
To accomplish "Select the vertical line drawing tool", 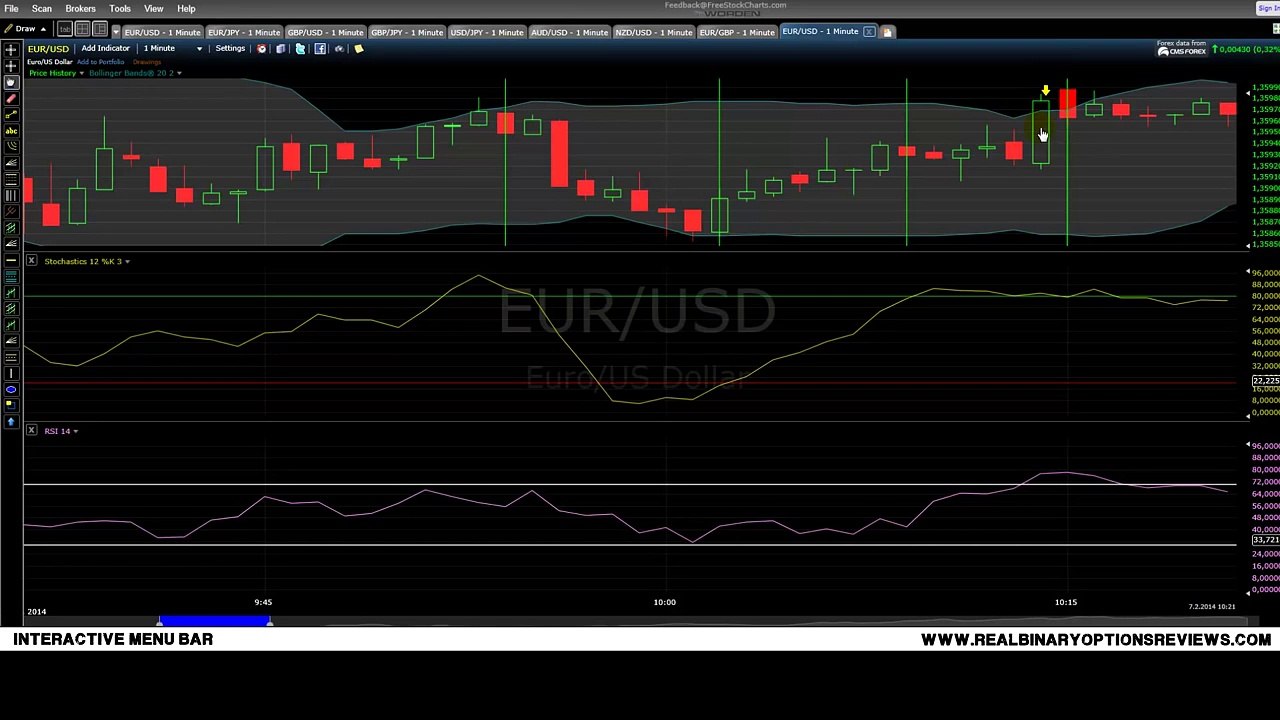I will (x=11, y=375).
